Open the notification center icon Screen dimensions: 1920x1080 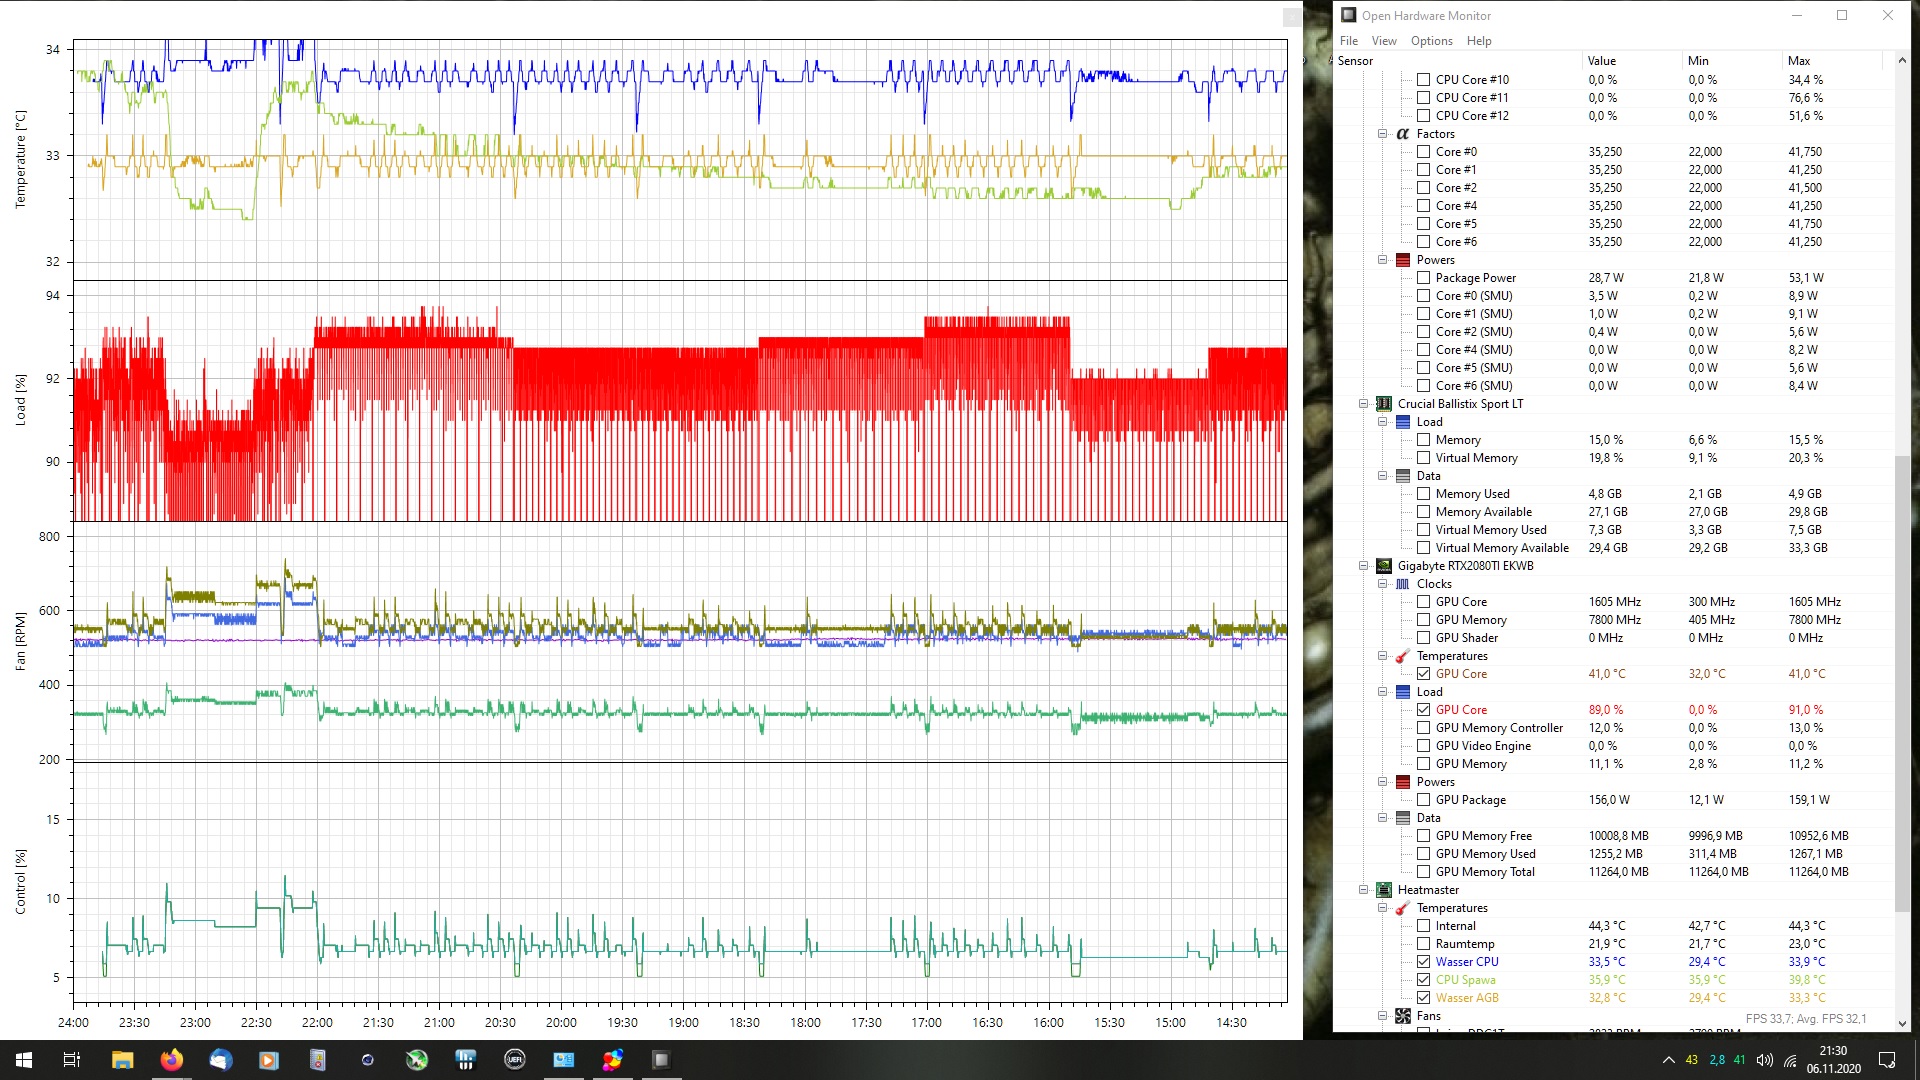[x=1886, y=1060]
